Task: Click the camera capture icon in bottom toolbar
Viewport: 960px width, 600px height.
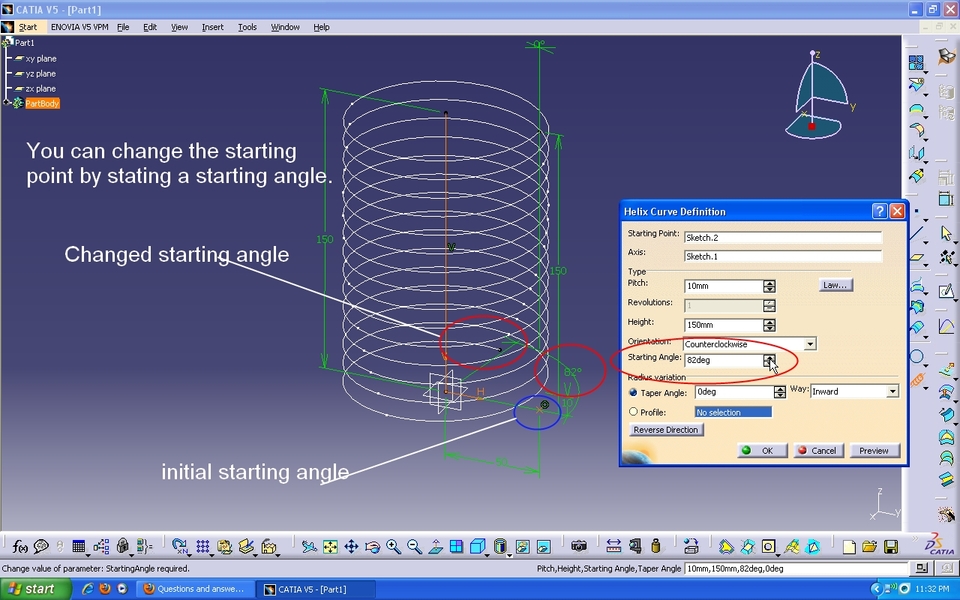Action: click(x=578, y=545)
